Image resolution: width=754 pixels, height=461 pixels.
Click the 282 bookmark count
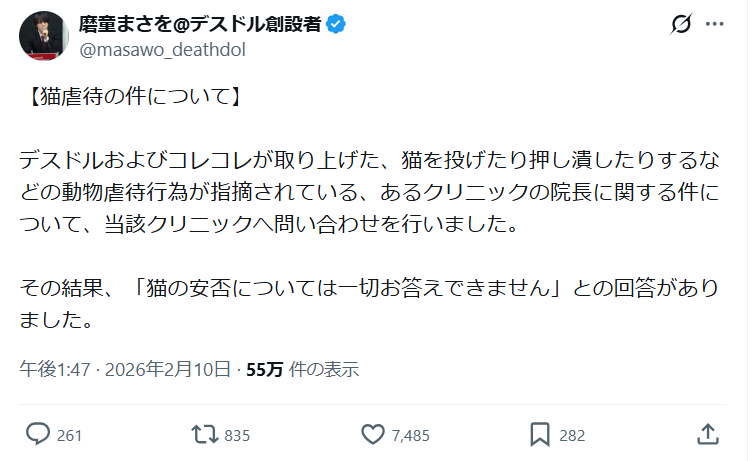[x=572, y=435]
